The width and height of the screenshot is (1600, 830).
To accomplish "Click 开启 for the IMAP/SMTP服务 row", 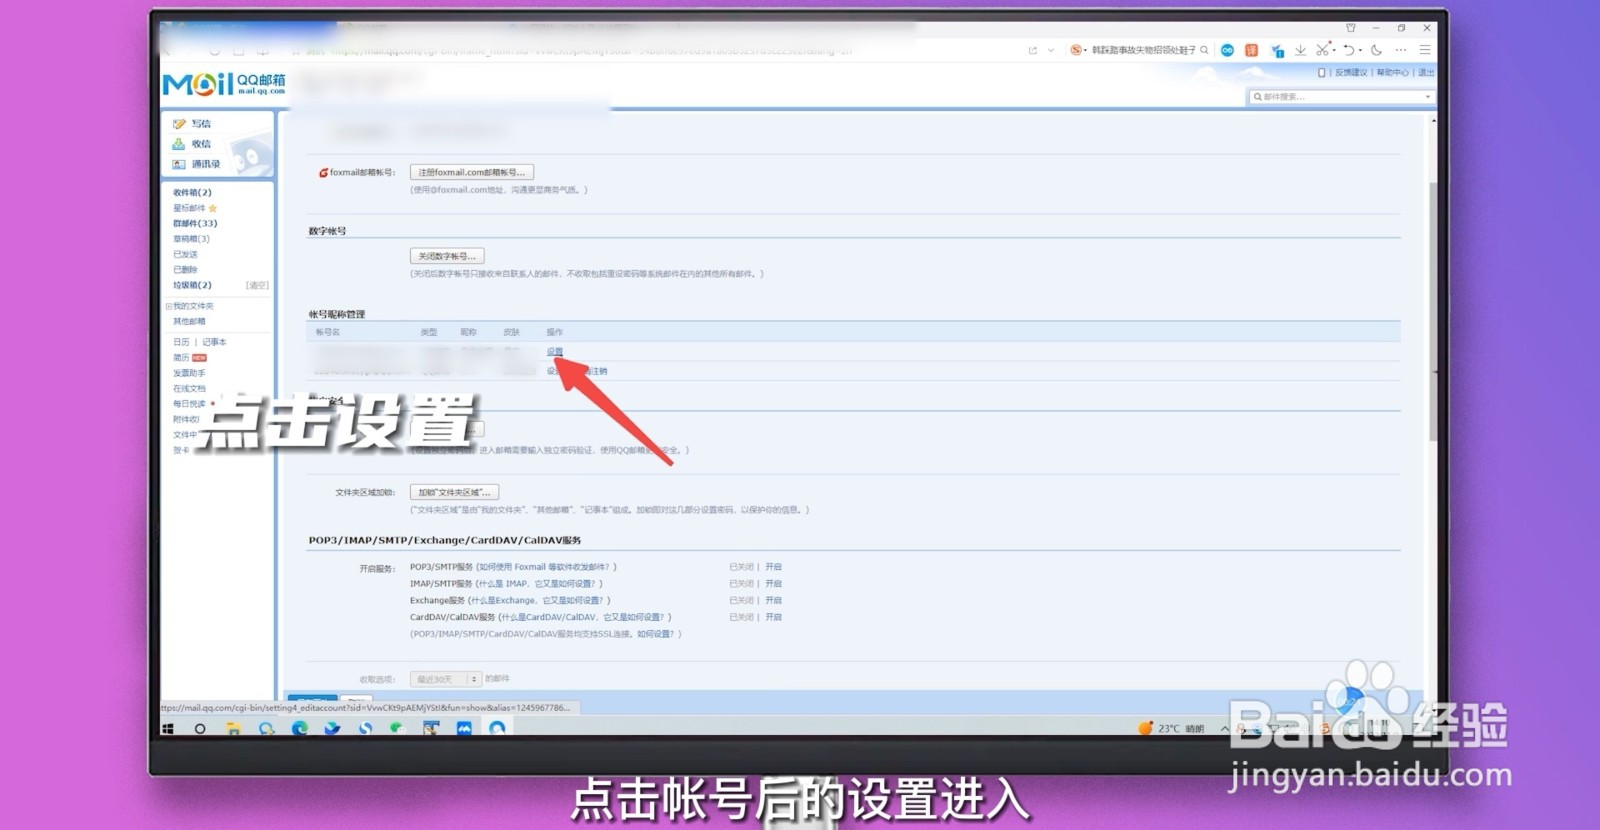I will tap(773, 584).
